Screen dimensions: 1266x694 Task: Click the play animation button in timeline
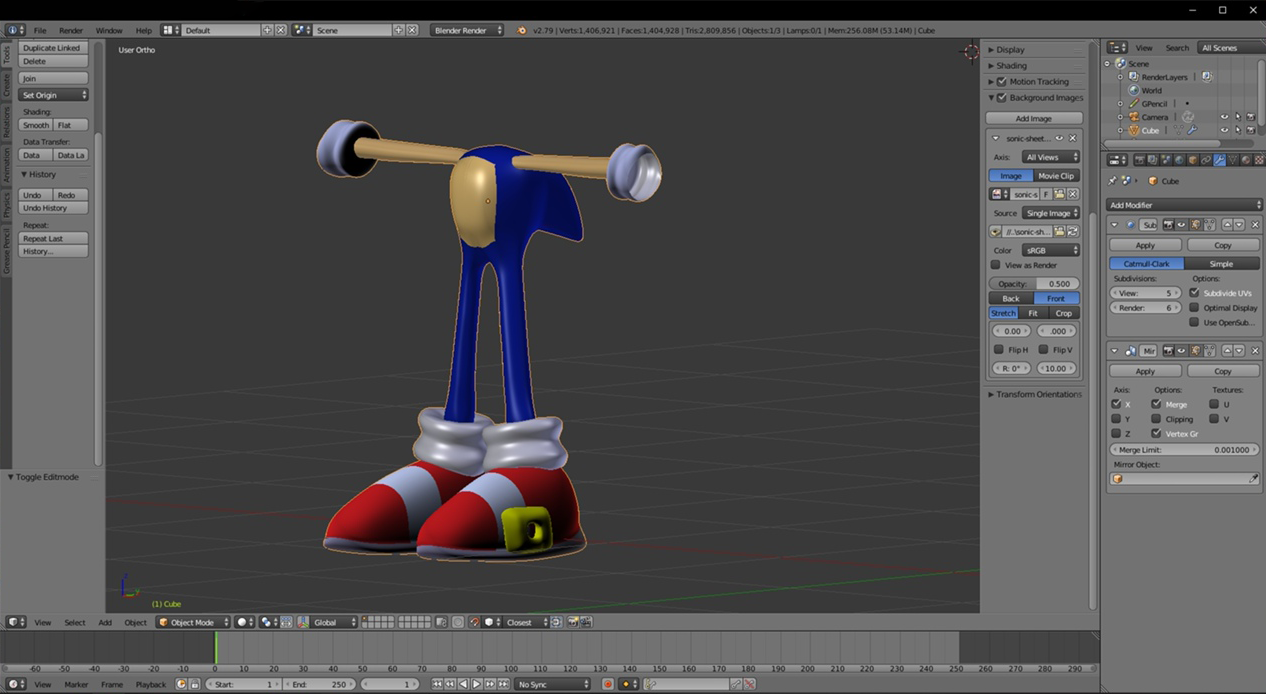click(477, 684)
